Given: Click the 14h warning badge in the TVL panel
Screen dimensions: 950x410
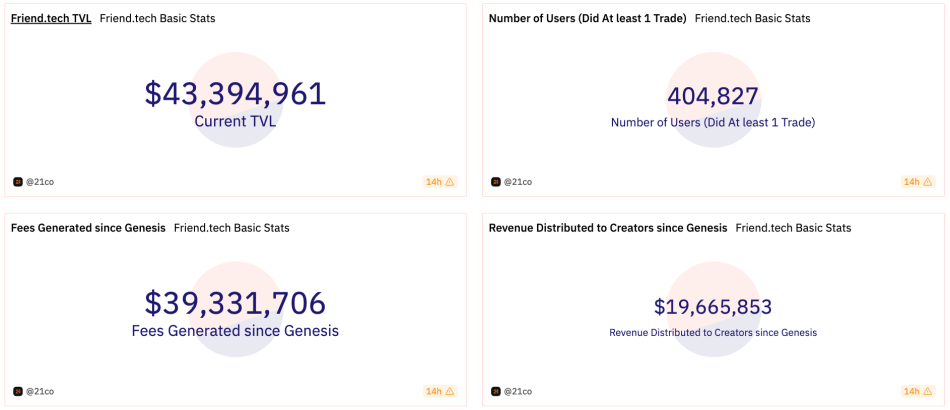Looking at the screenshot, I should [x=440, y=182].
